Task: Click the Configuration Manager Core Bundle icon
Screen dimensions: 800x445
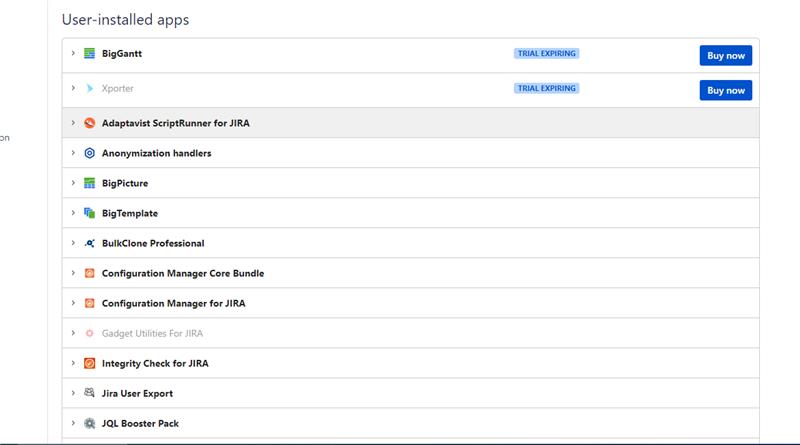Action: pyautogui.click(x=89, y=273)
